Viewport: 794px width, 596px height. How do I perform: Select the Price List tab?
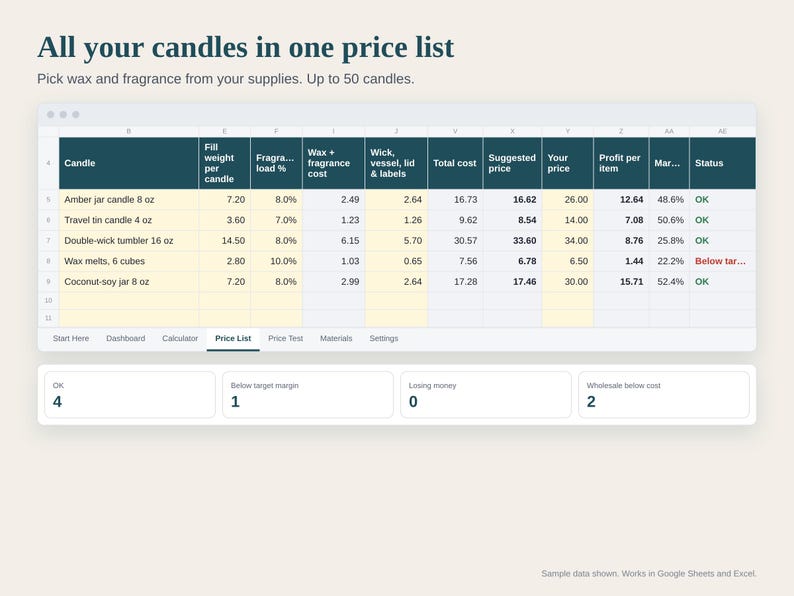click(x=233, y=338)
